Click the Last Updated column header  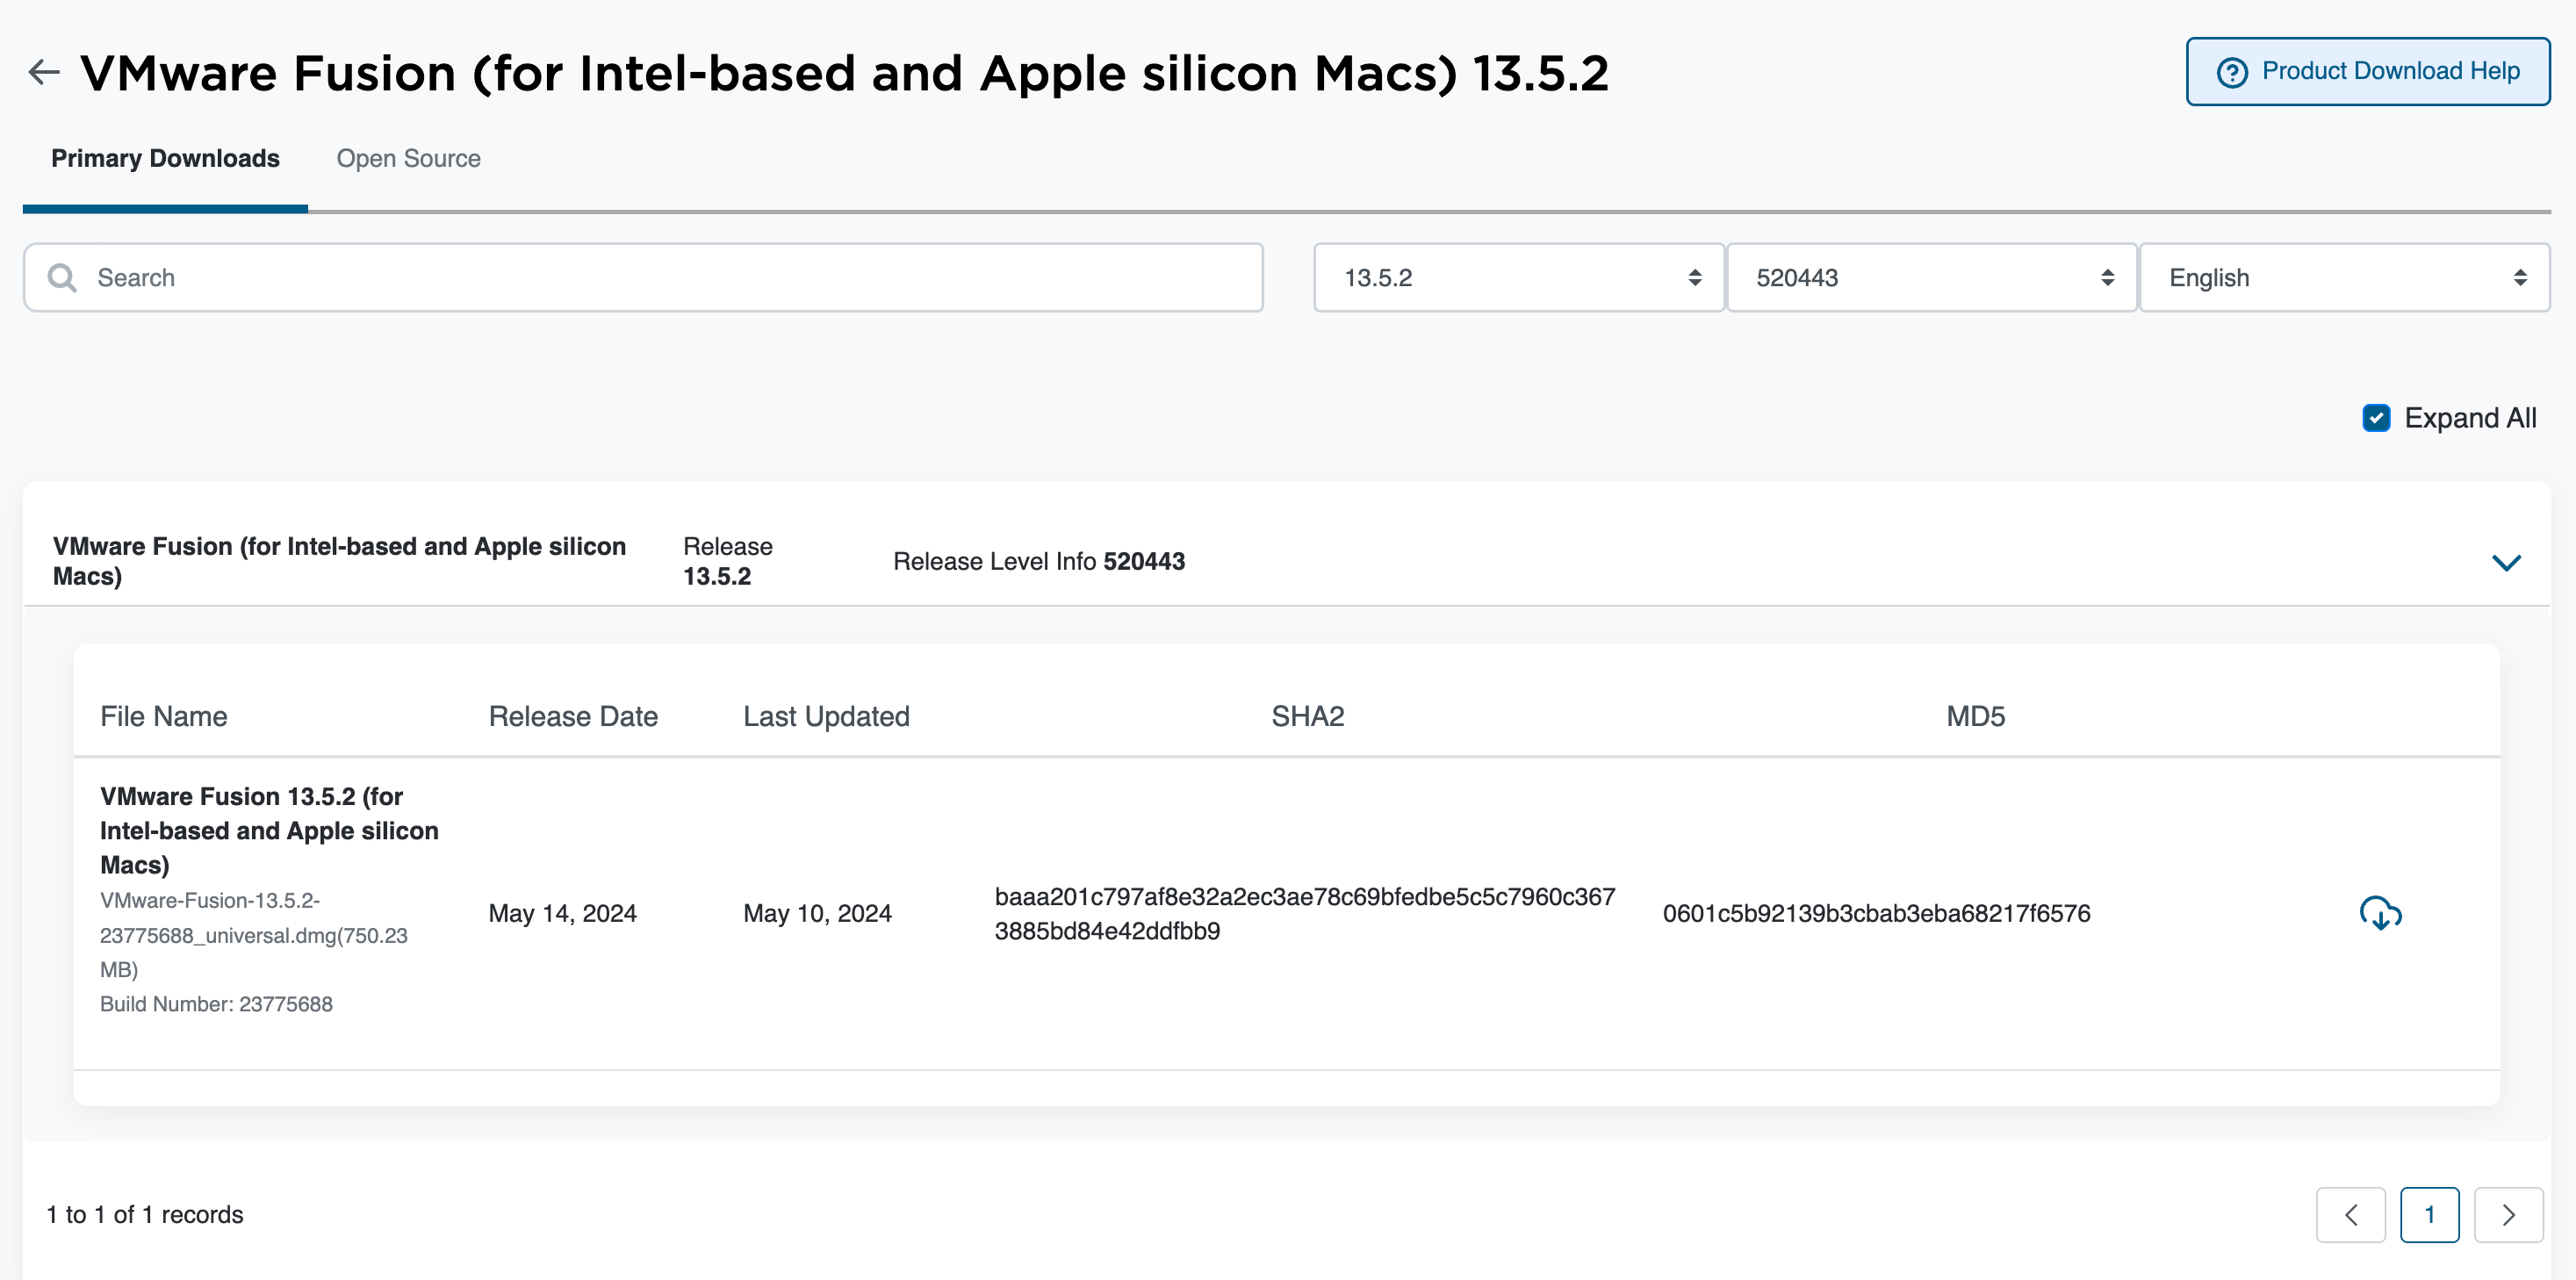[826, 716]
